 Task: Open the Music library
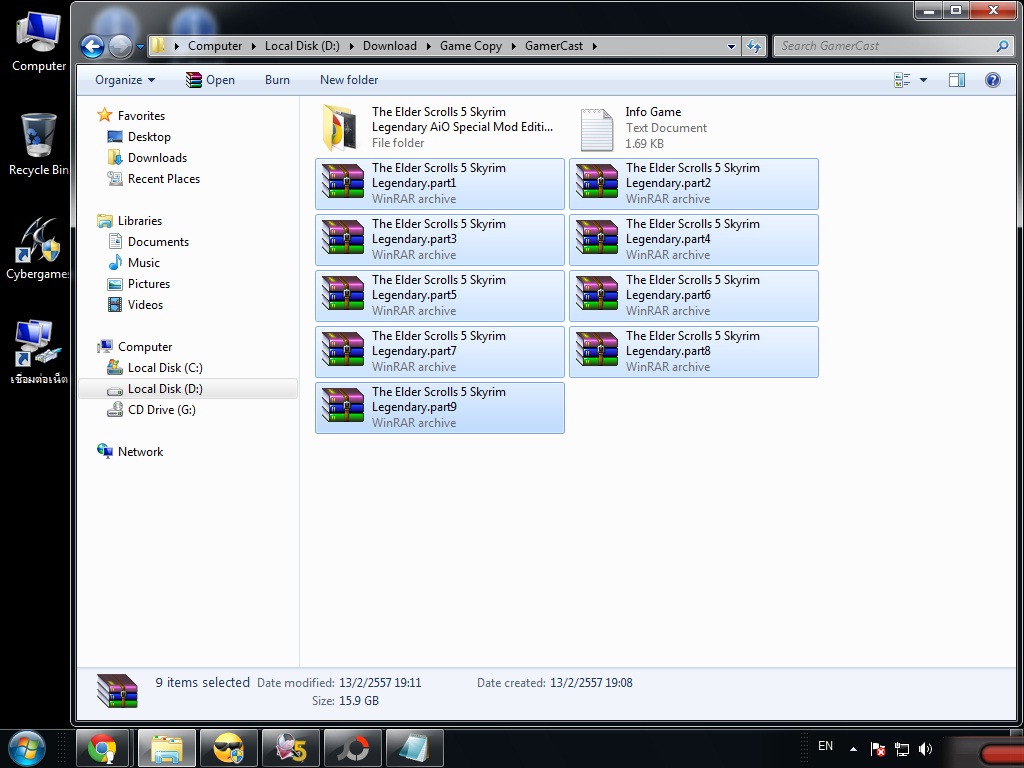(x=143, y=263)
